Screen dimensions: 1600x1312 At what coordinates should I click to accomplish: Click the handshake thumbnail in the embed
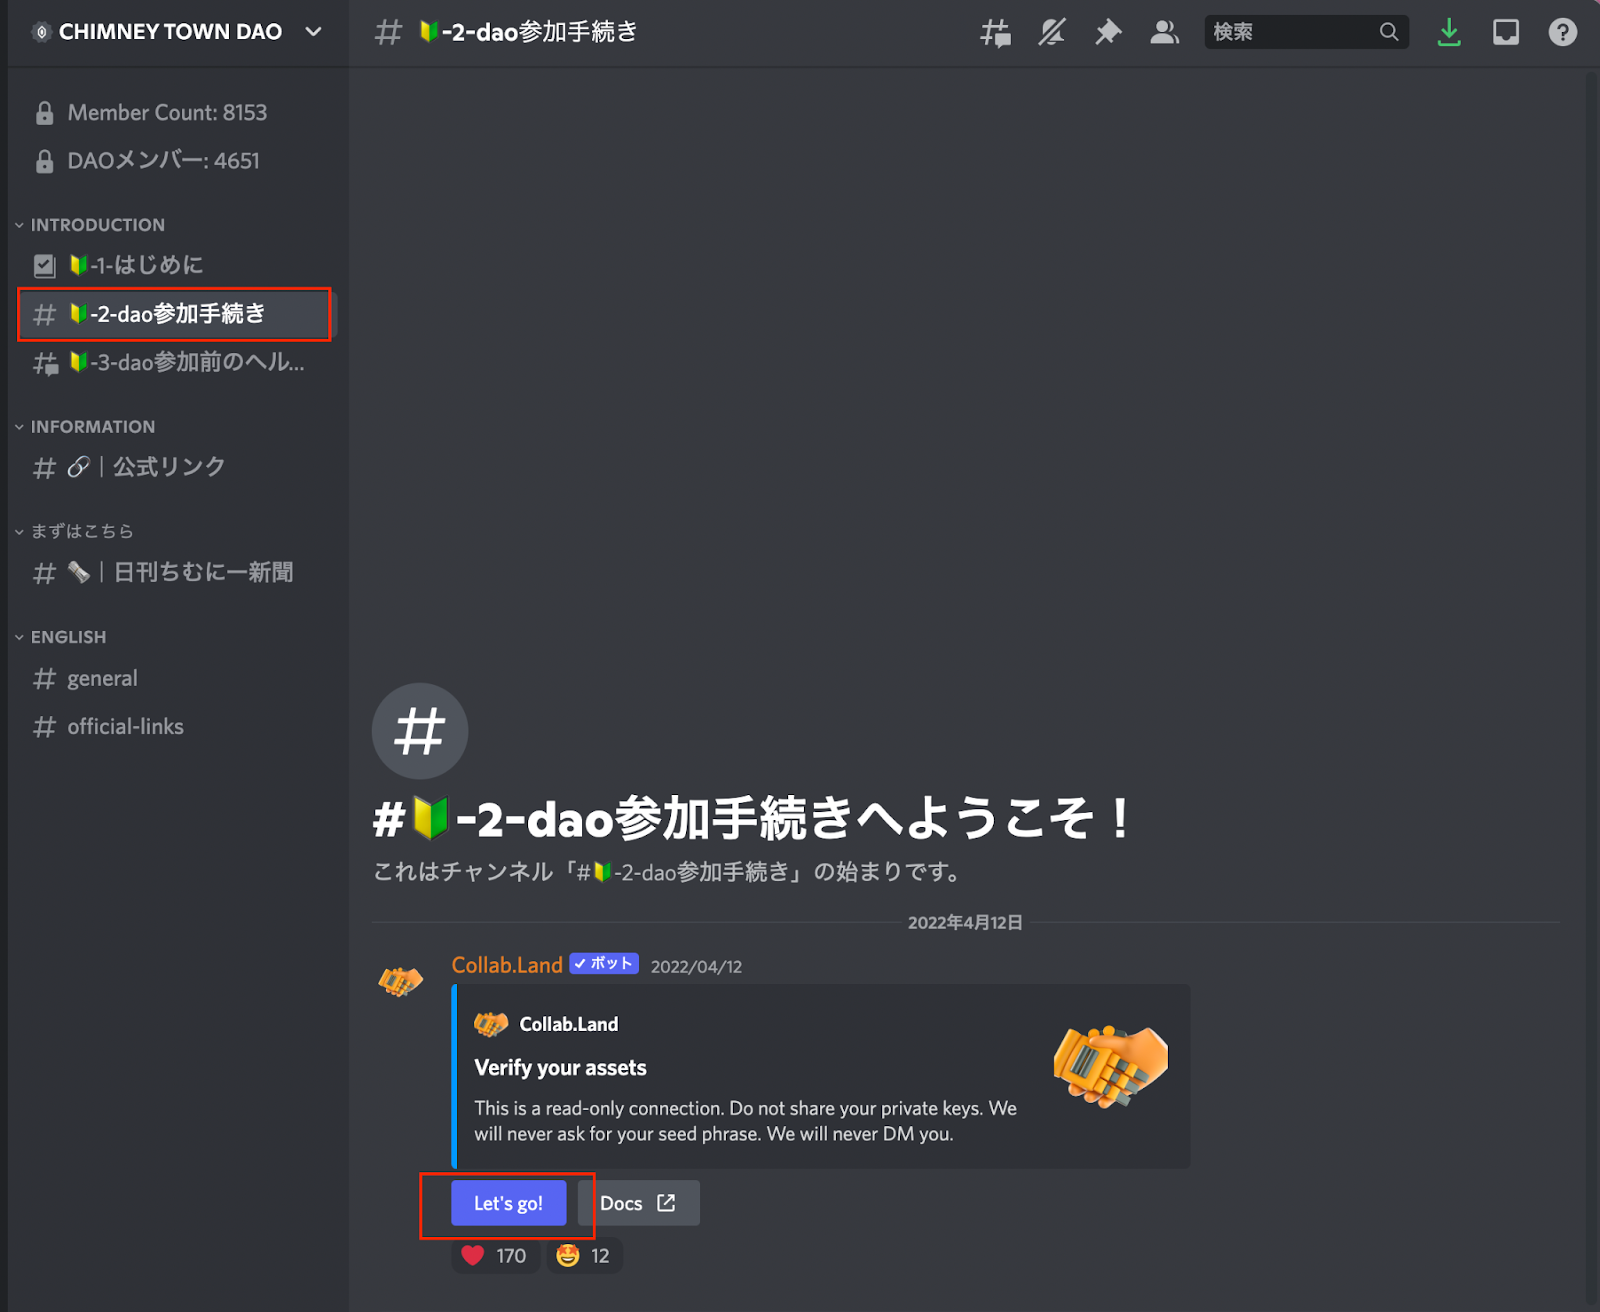[x=1110, y=1065]
